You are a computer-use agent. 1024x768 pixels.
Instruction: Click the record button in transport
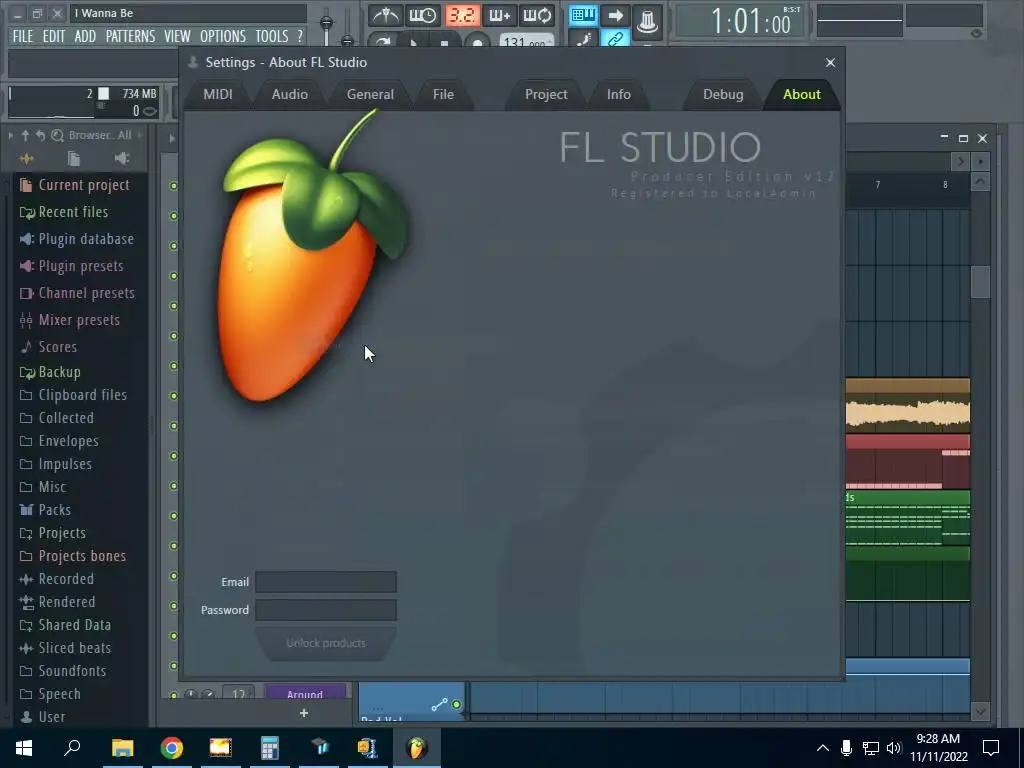pos(477,42)
